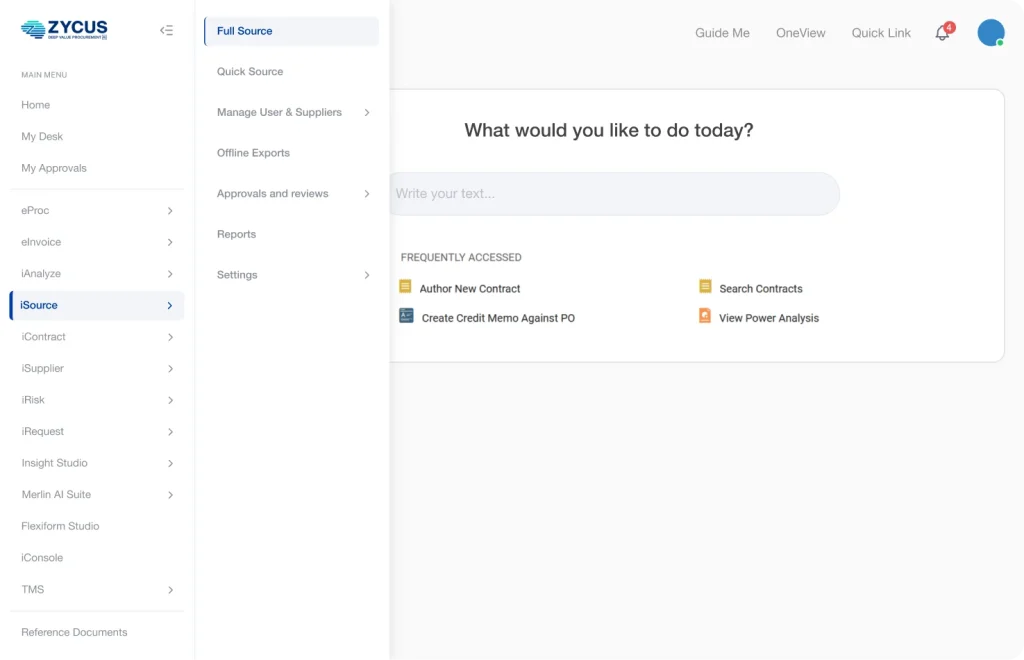Click the Search Contracts link
Viewport: 1024px width, 660px height.
point(761,289)
